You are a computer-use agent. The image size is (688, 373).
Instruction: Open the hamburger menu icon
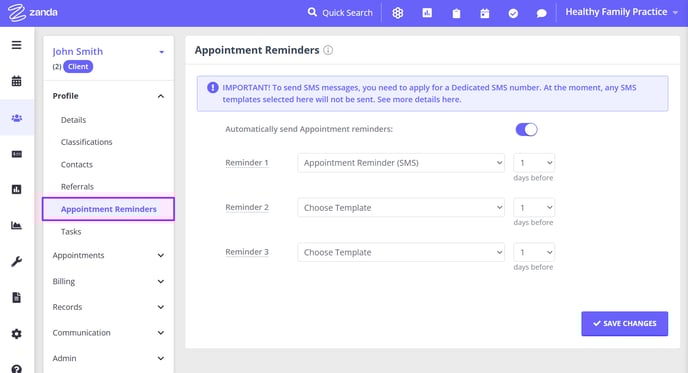click(16, 45)
